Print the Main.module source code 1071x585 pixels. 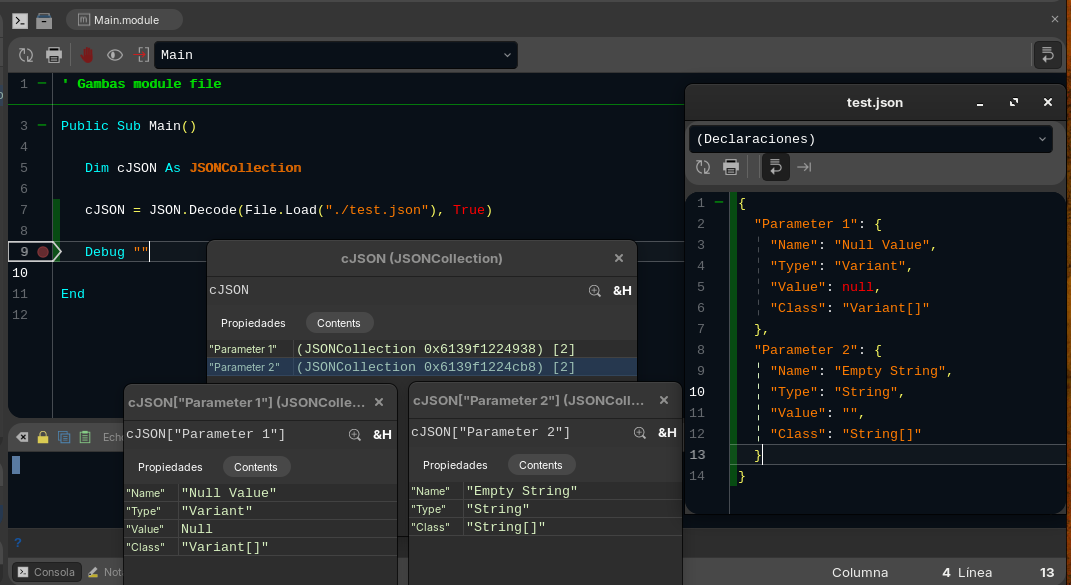click(54, 55)
